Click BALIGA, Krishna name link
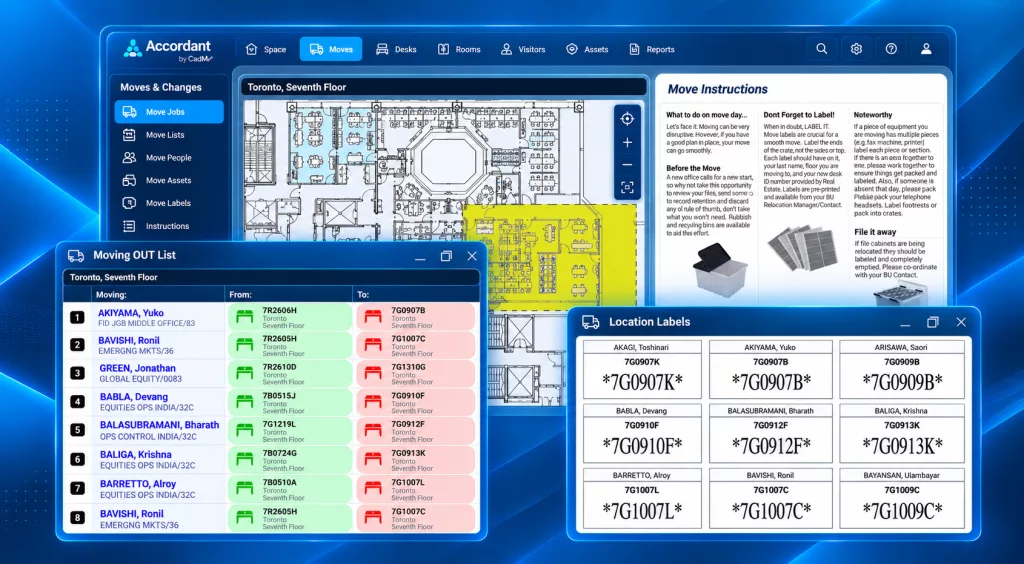Screen dimensions: 1024x564 [x=136, y=454]
